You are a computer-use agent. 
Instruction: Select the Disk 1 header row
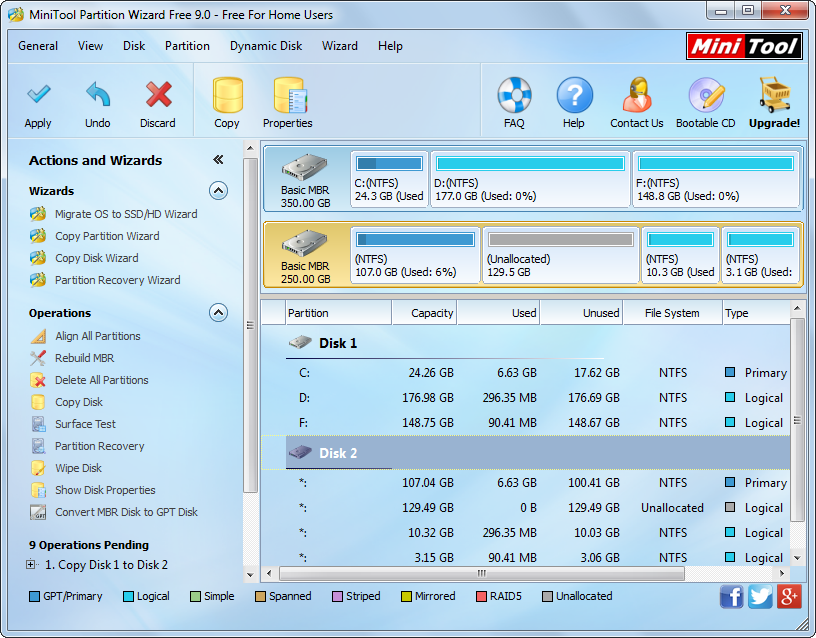[x=526, y=343]
